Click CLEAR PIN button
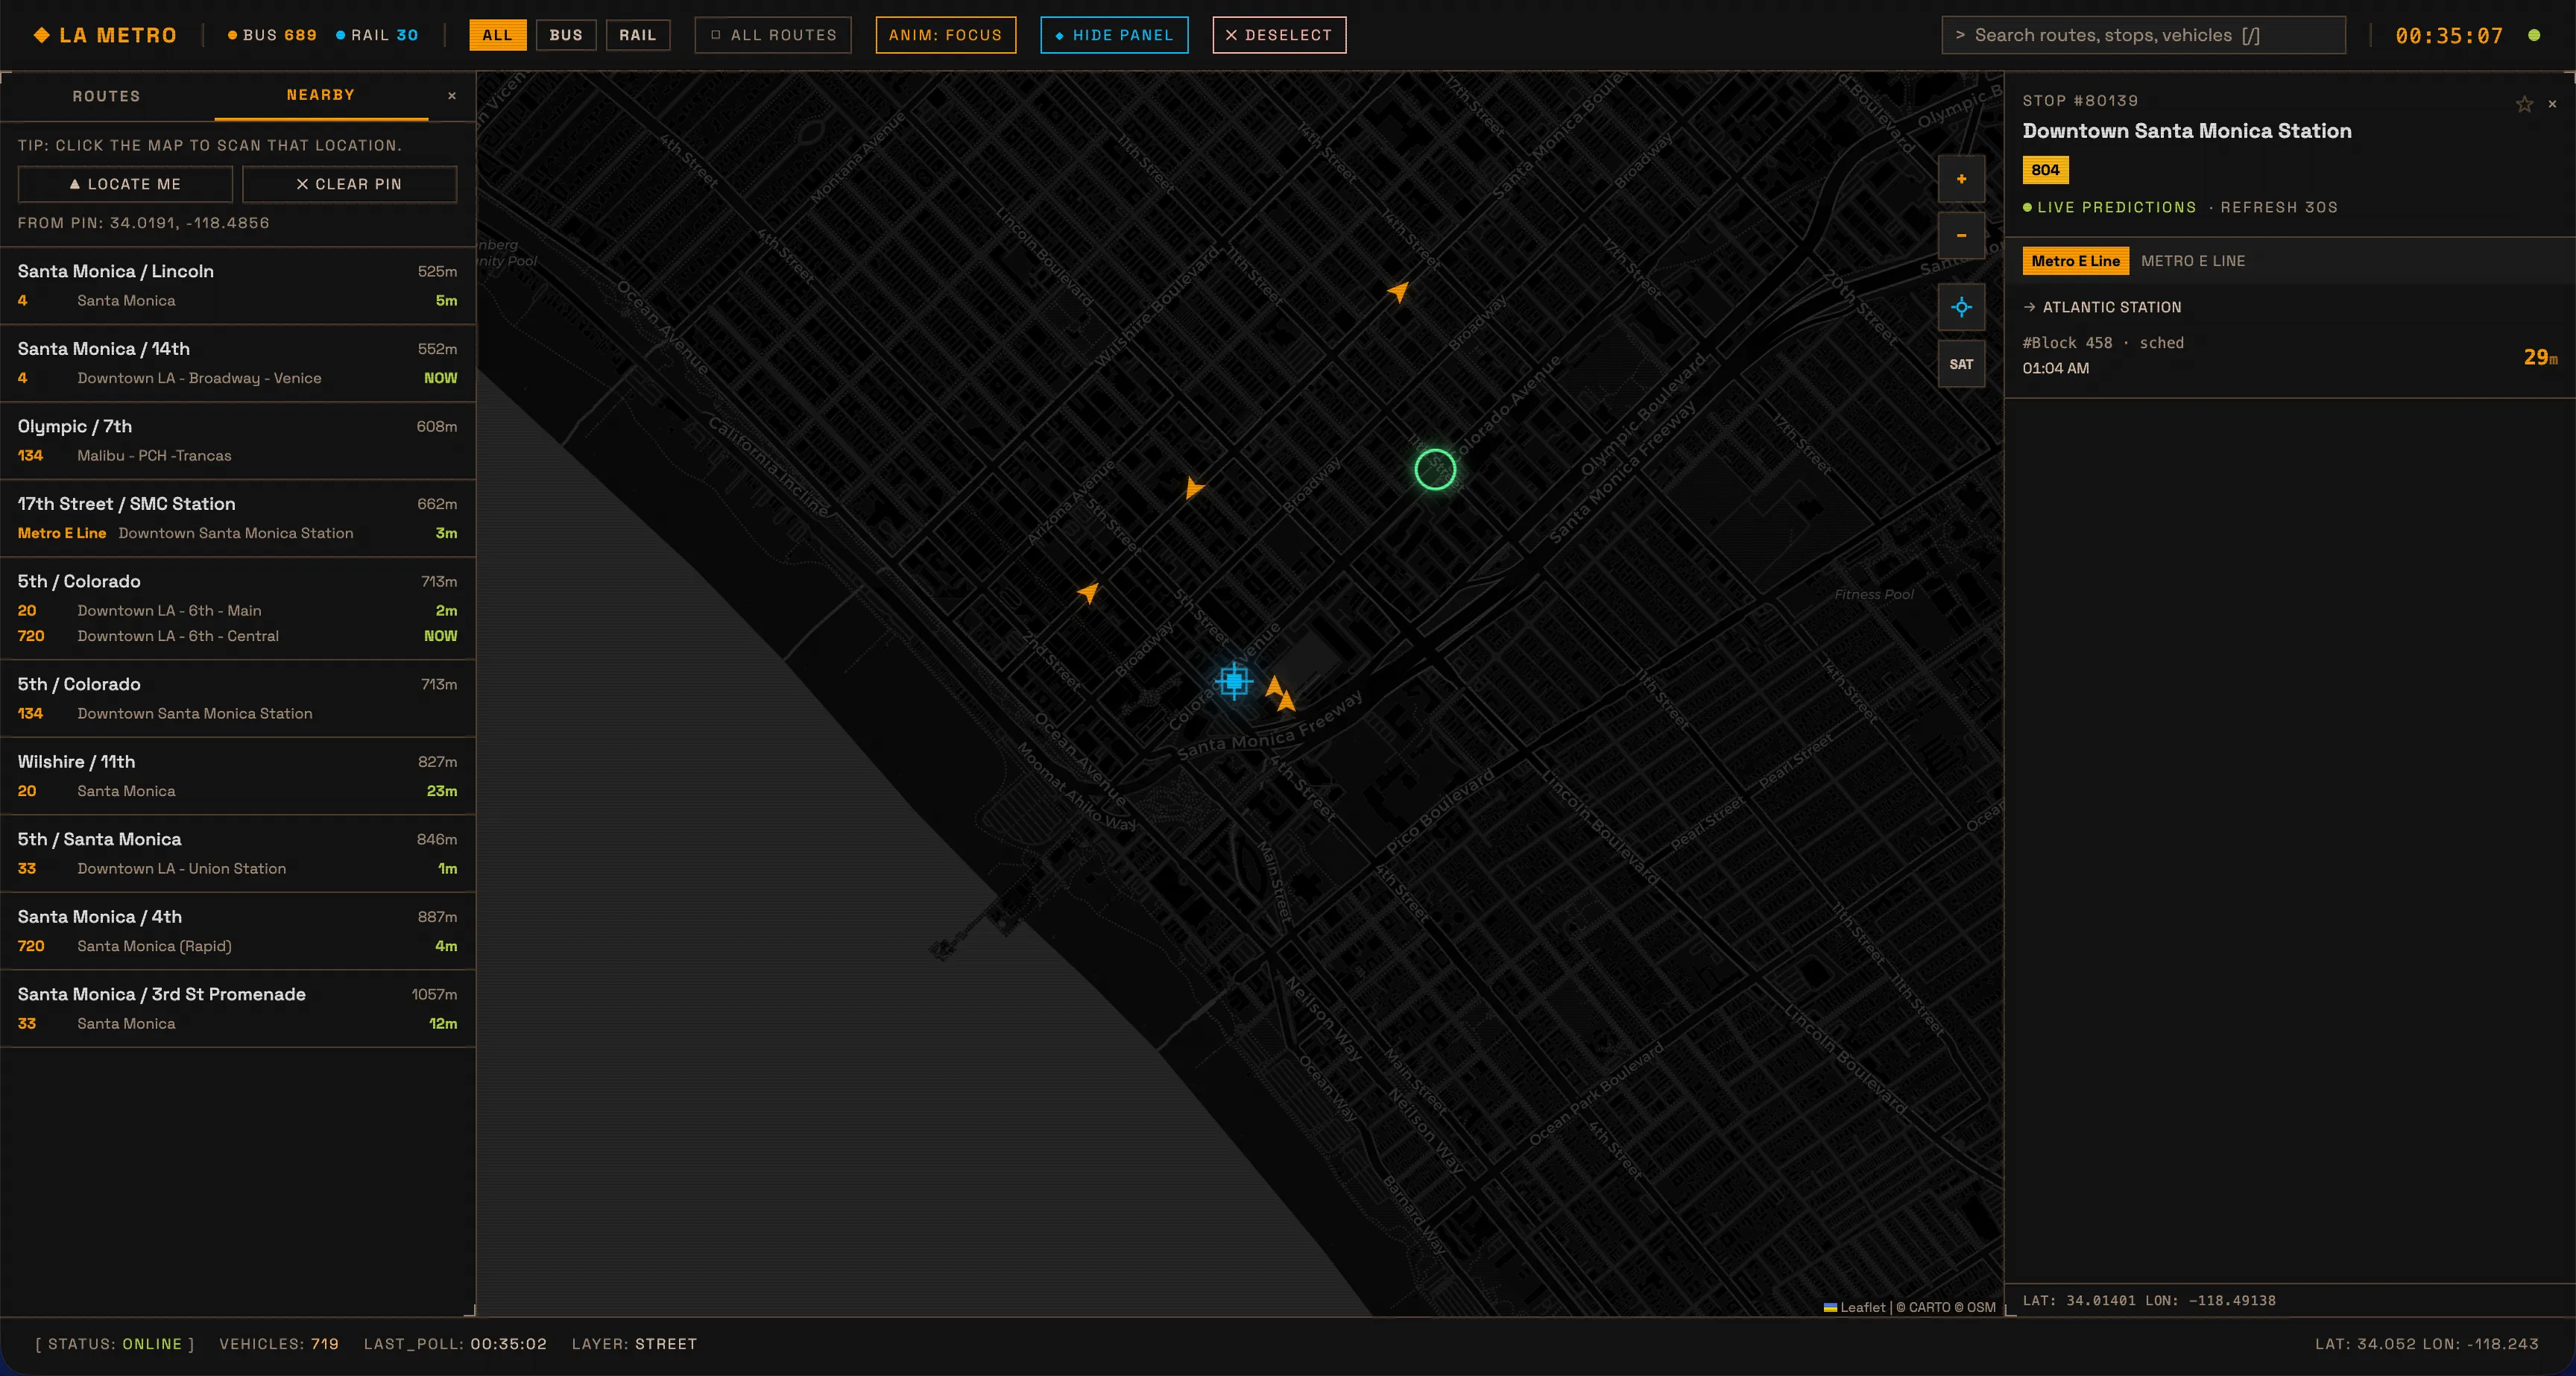 coord(349,184)
